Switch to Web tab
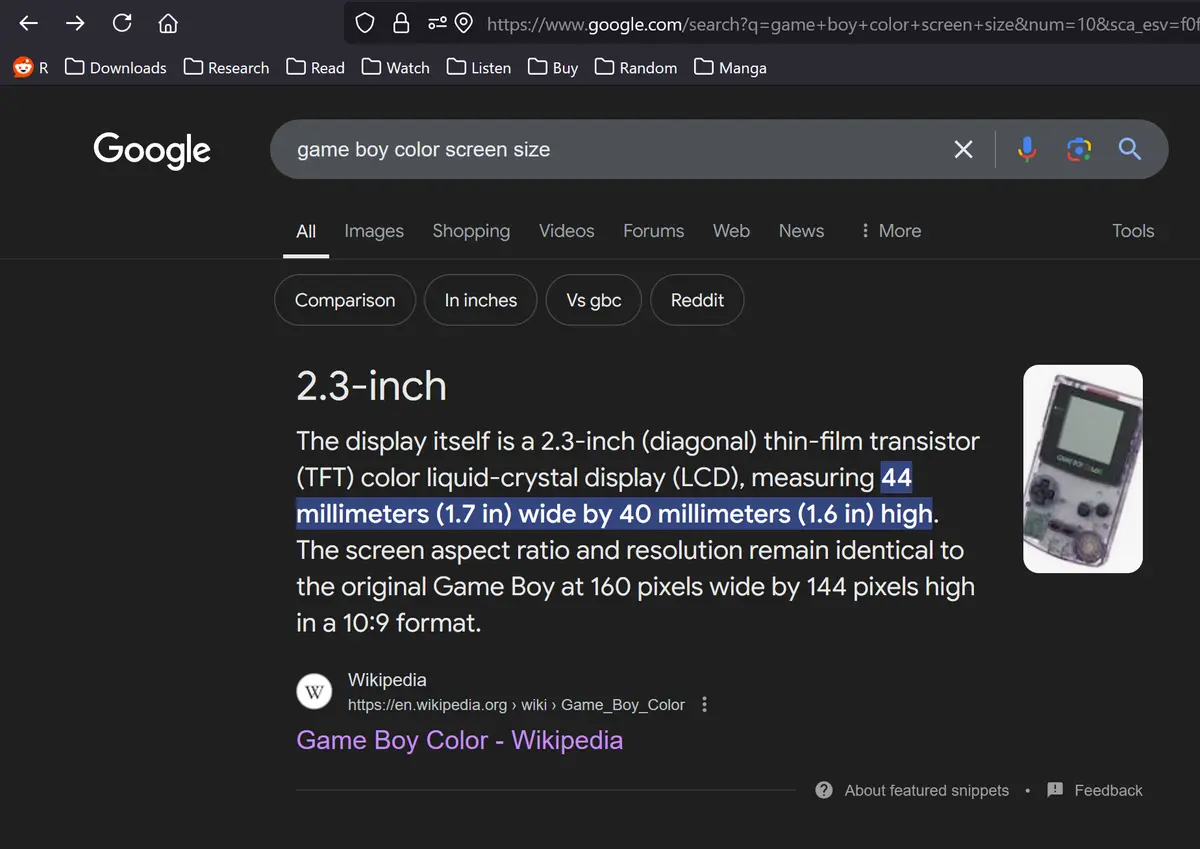 point(731,231)
